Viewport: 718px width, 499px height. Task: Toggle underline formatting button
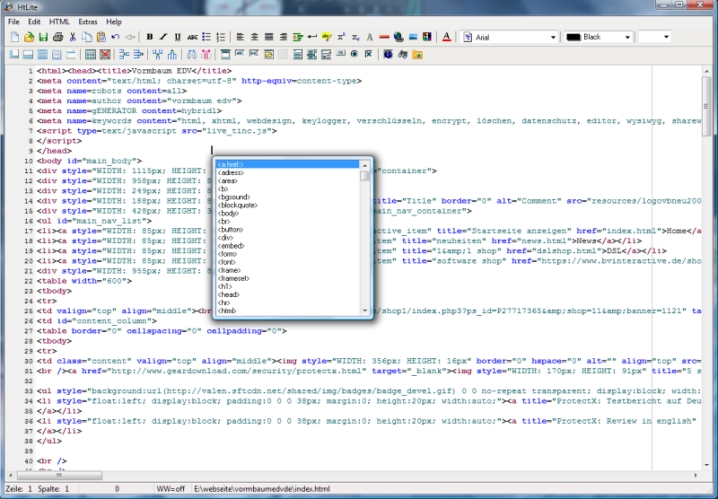(x=177, y=37)
